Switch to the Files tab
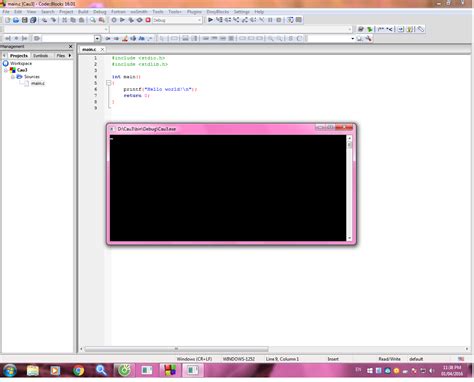Screen dimensions: 474x382 pyautogui.click(x=60, y=56)
